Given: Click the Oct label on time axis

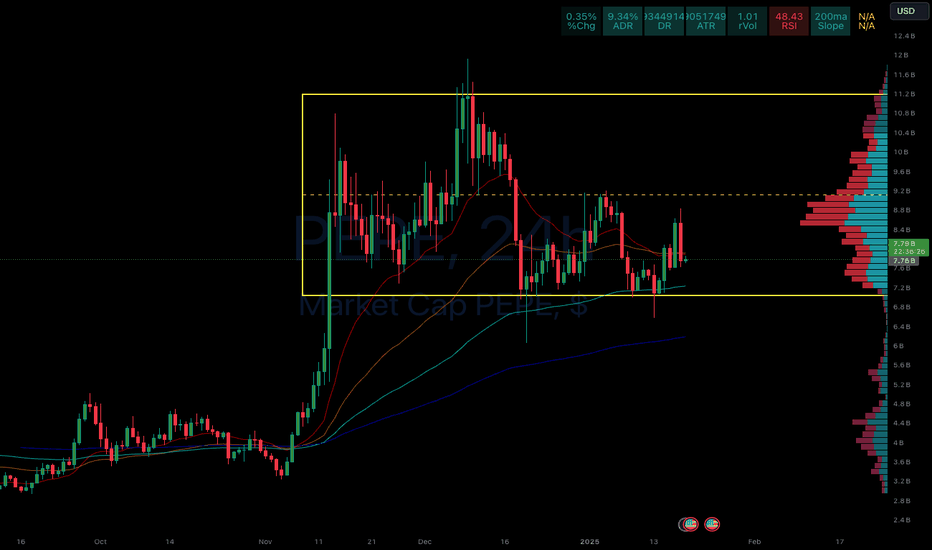Looking at the screenshot, I should tap(100, 542).
